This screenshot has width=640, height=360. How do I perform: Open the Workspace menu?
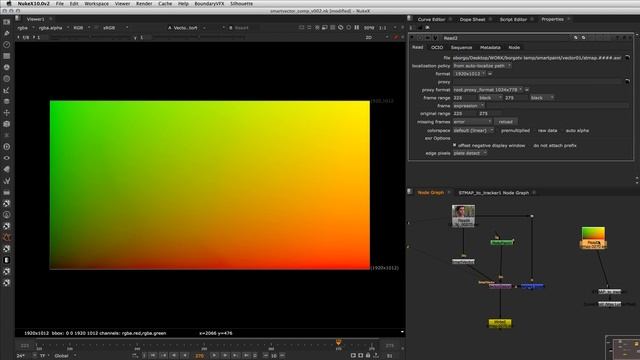[96, 4]
